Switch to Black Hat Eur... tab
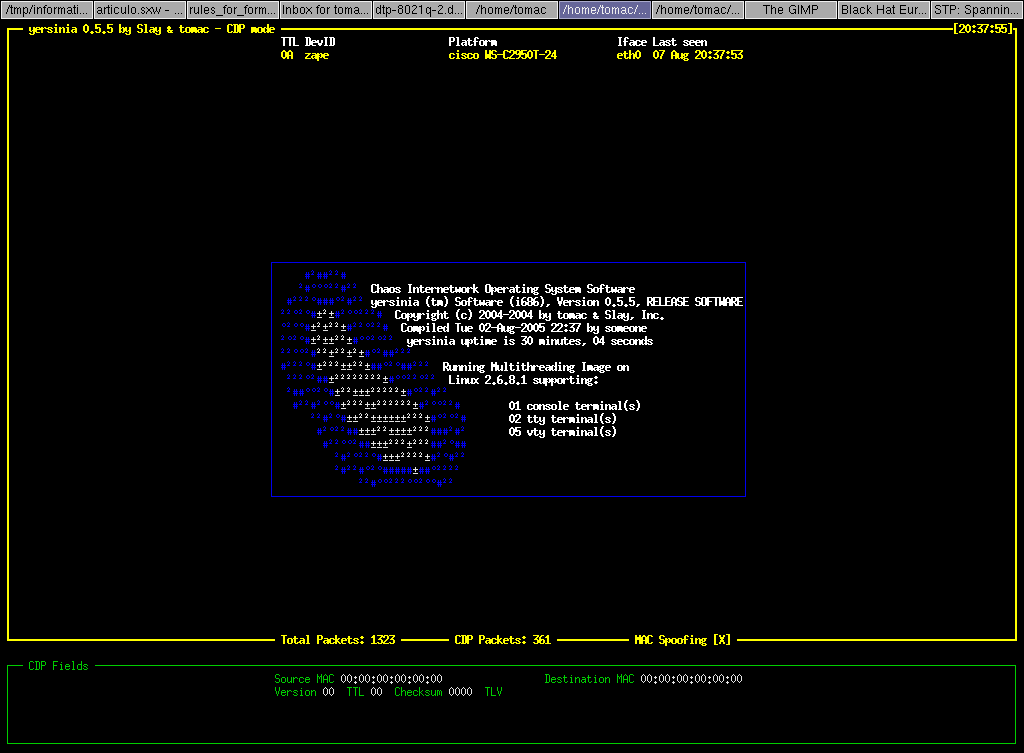This screenshot has width=1024, height=753. pyautogui.click(x=884, y=10)
